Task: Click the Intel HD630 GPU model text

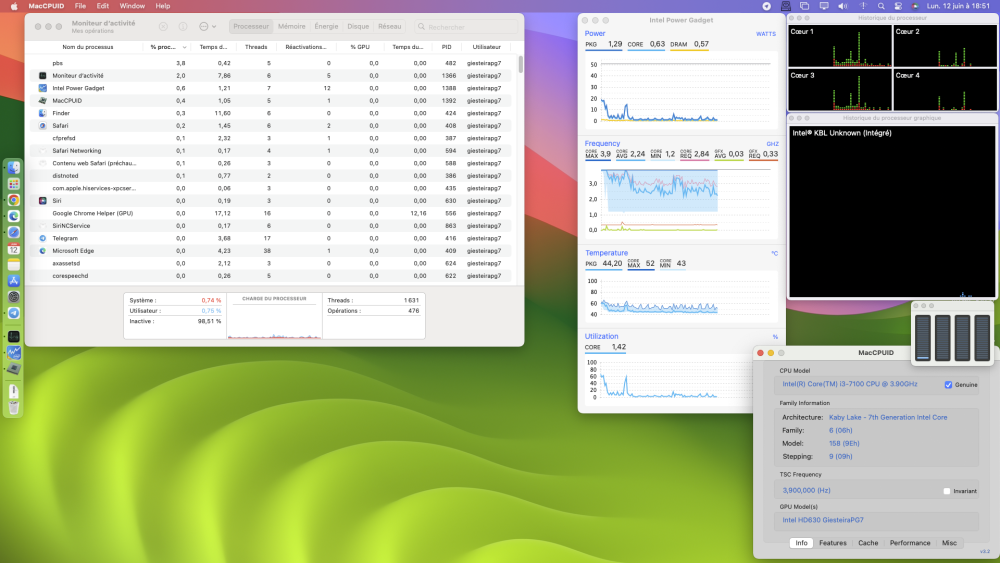Action: pyautogui.click(x=823, y=520)
